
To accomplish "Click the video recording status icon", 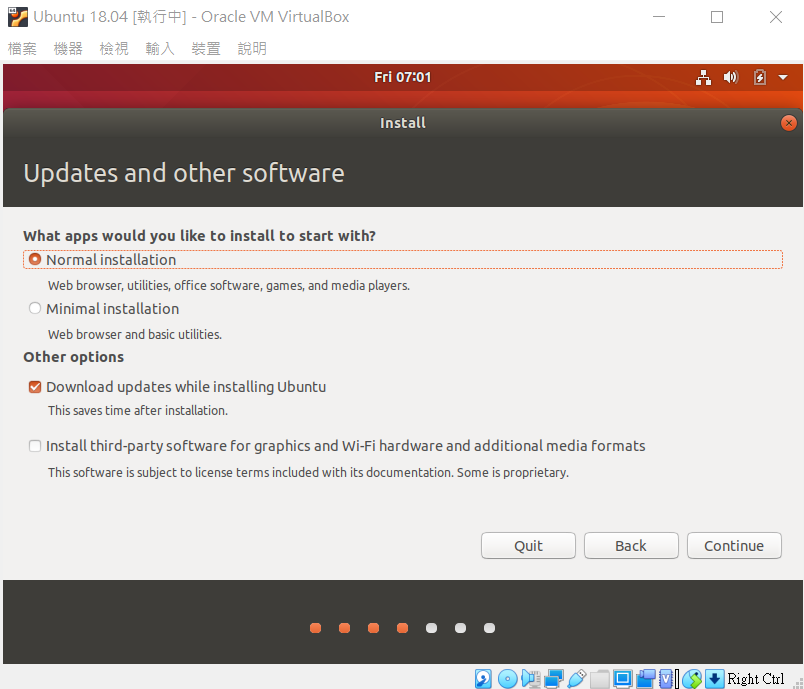I will click(x=646, y=679).
